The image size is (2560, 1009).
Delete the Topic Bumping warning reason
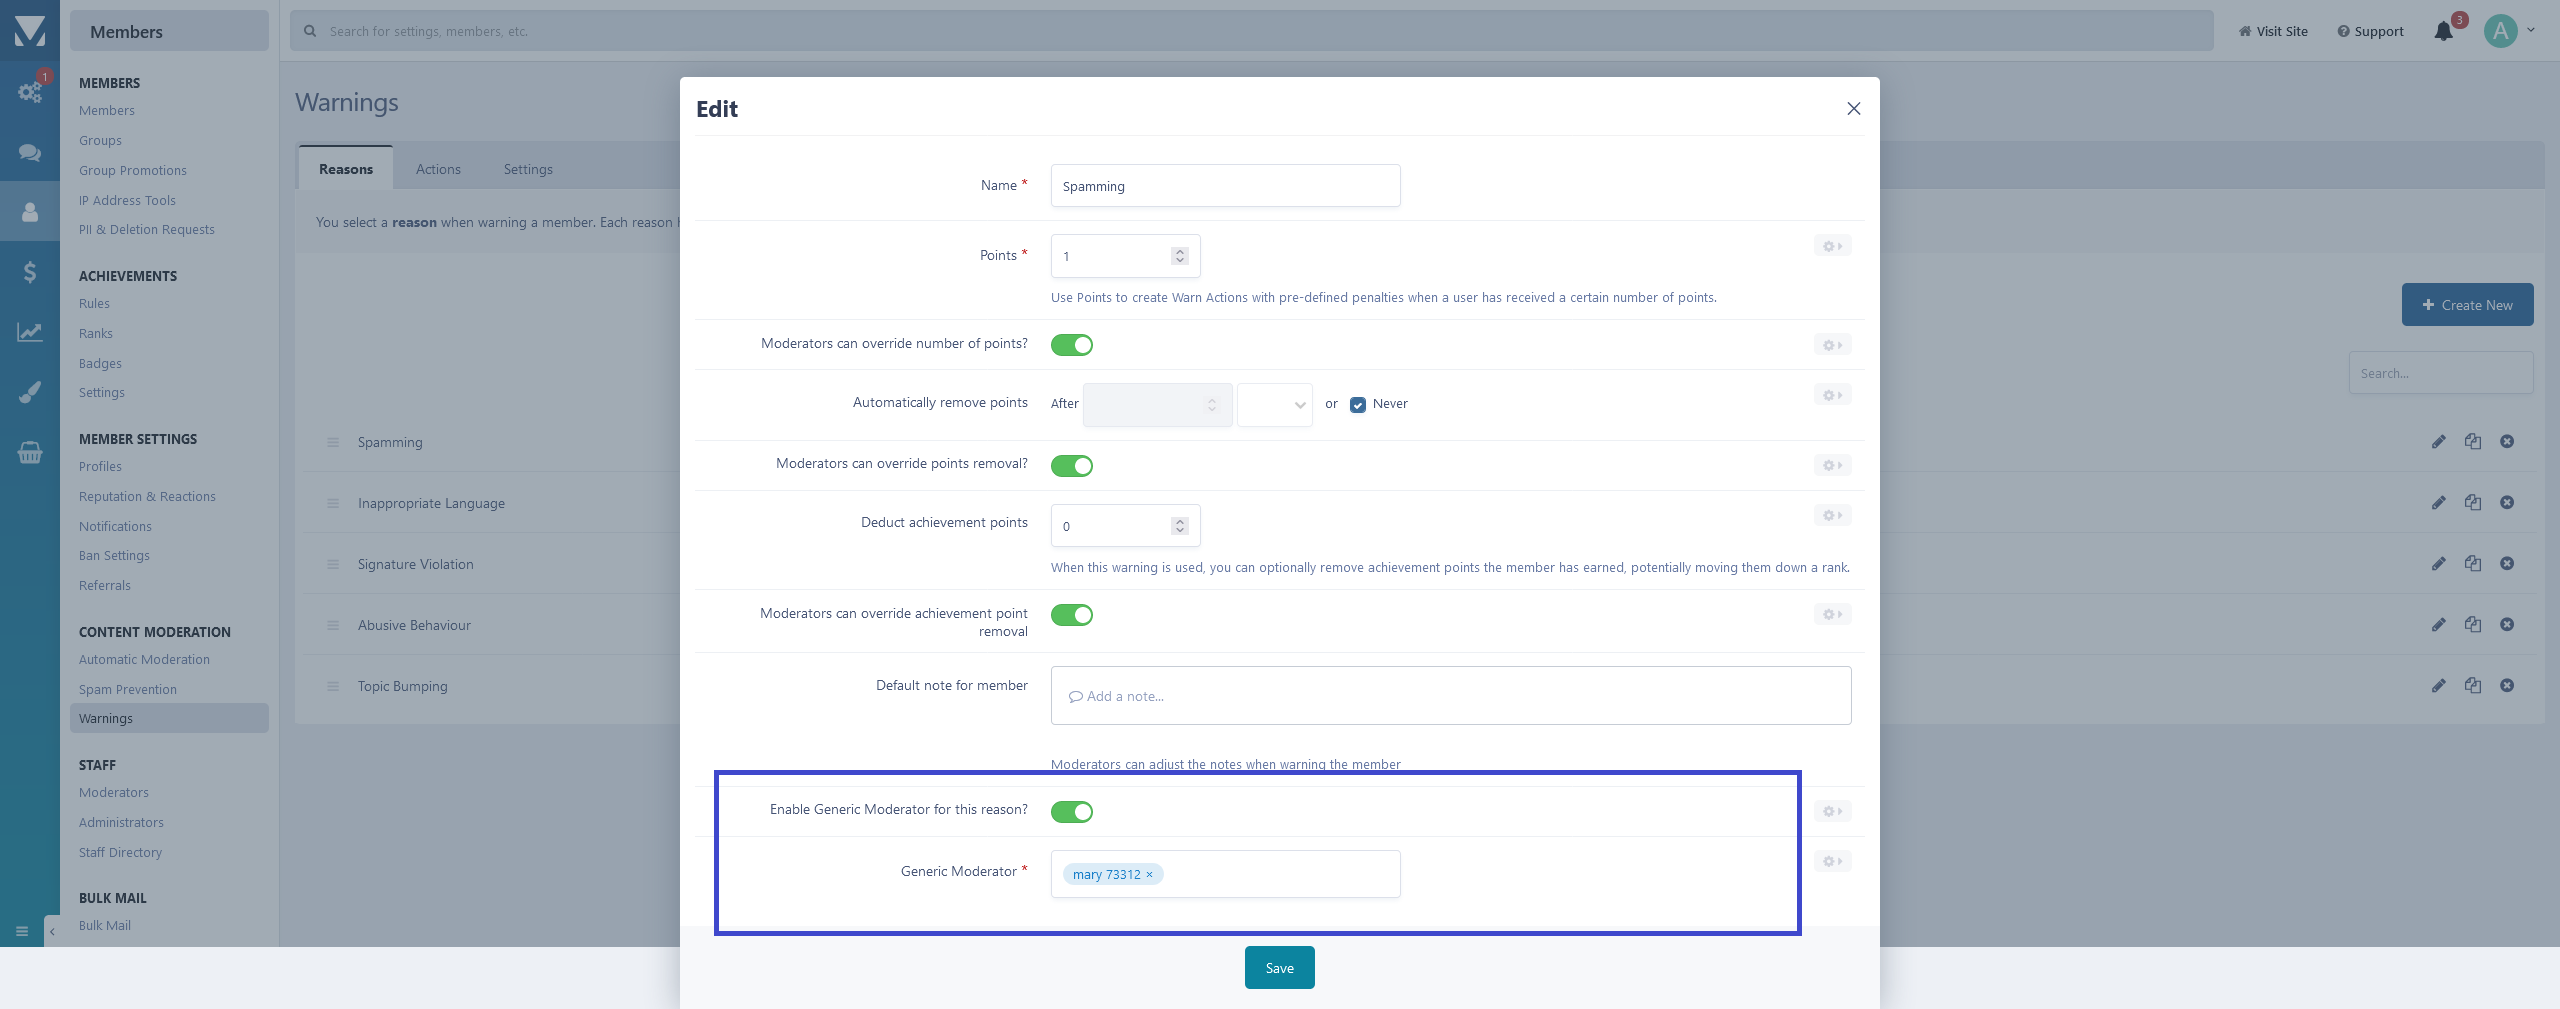(x=2507, y=686)
